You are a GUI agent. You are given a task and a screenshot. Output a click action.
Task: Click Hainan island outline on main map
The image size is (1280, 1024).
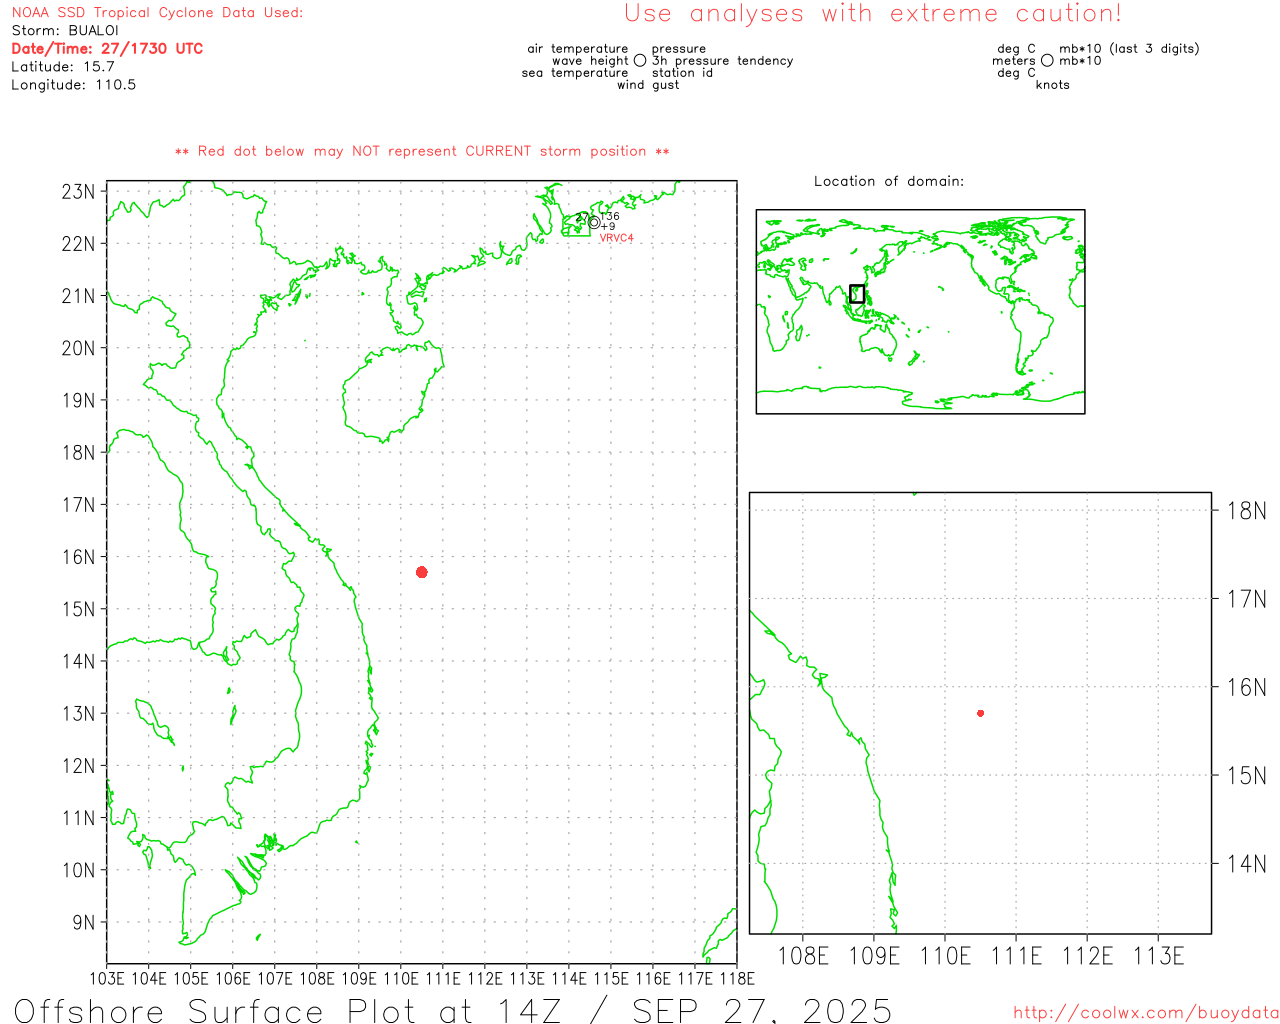390,392
